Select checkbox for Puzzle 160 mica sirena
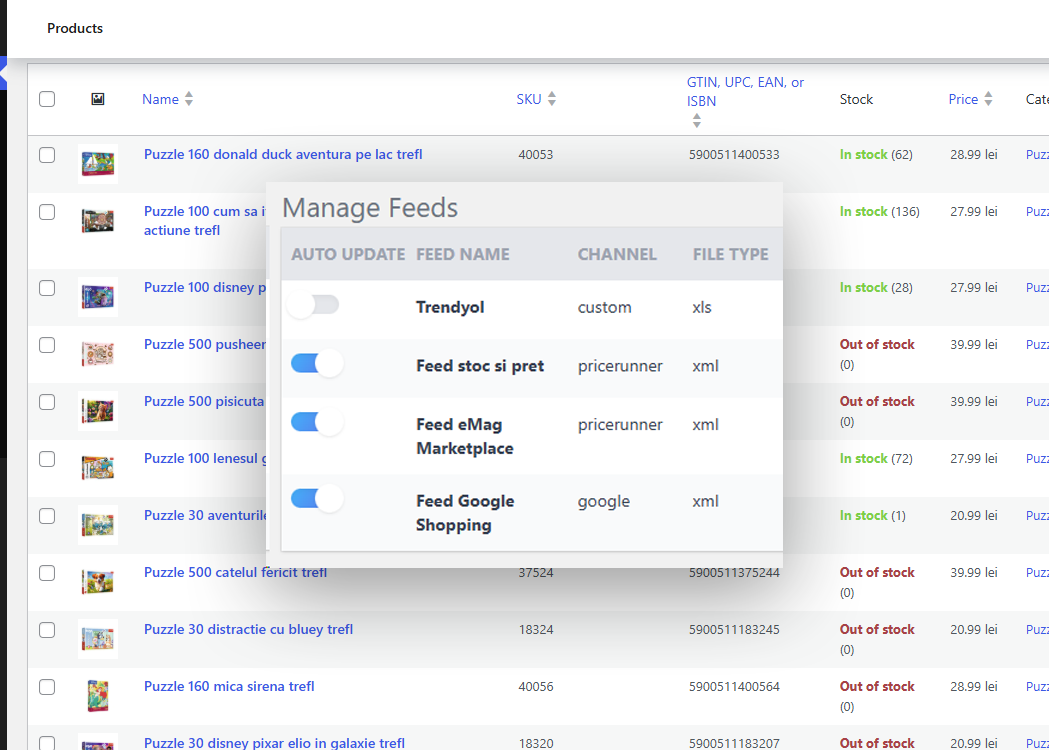Viewport: 1049px width, 750px height. click(47, 687)
